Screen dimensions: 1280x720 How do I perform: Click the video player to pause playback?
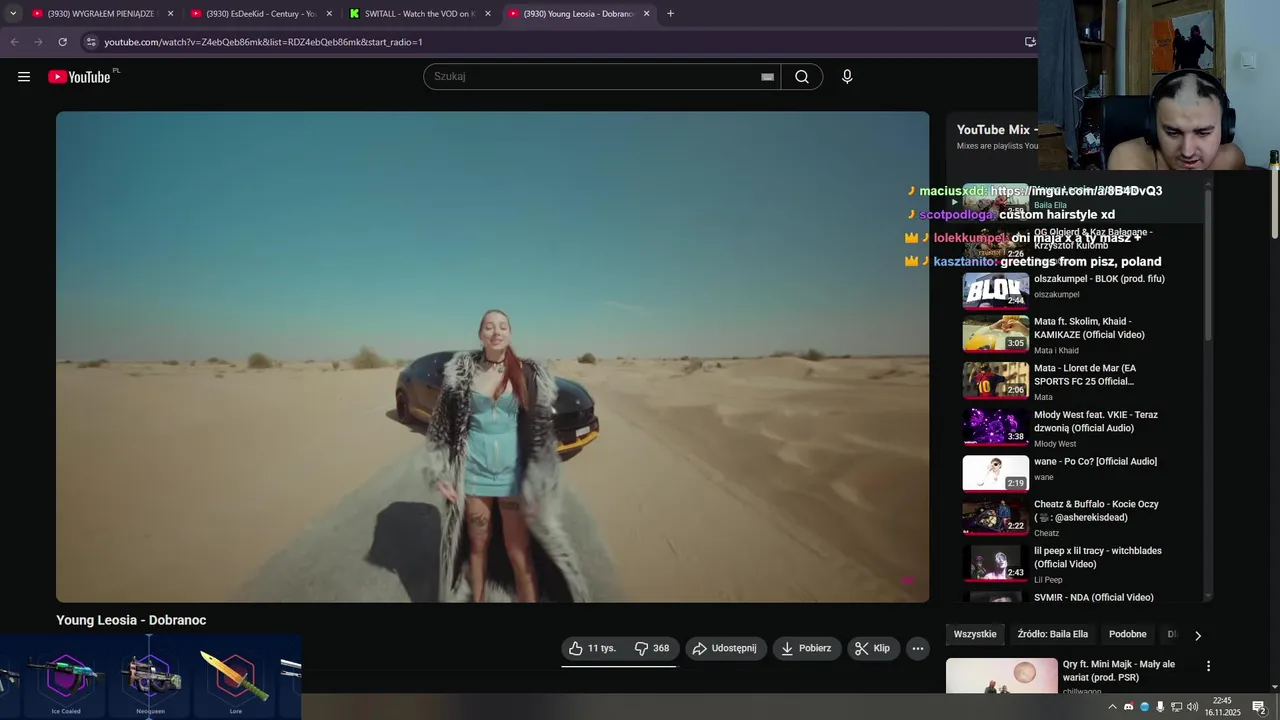coord(492,356)
